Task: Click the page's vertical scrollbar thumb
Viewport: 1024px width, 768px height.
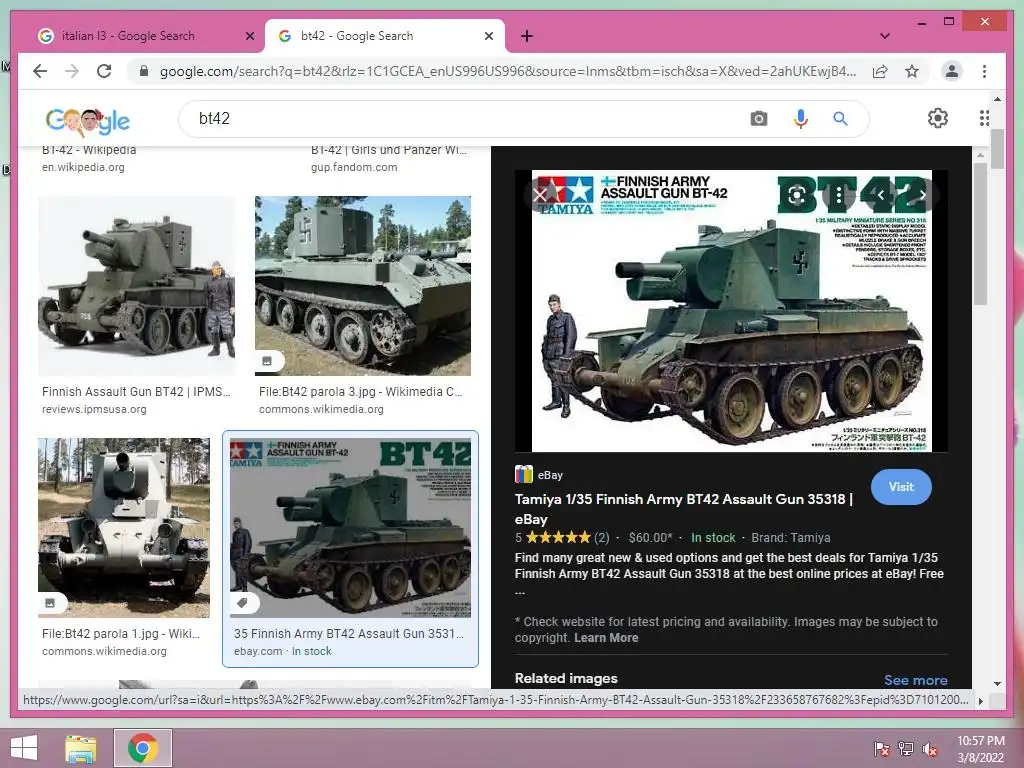Action: click(997, 150)
